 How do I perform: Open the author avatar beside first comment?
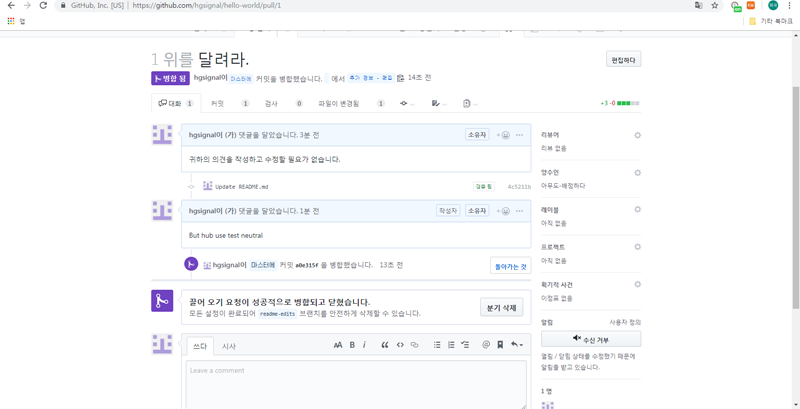(162, 135)
